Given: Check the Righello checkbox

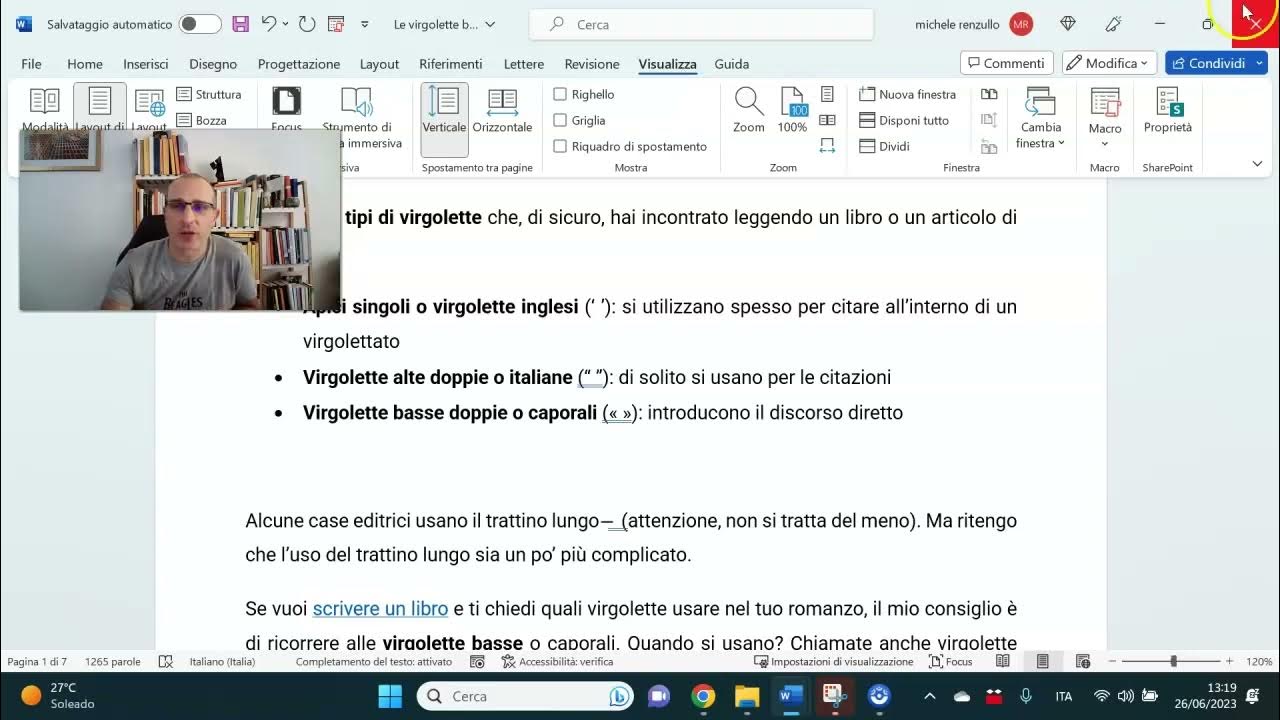Looking at the screenshot, I should pyautogui.click(x=560, y=94).
